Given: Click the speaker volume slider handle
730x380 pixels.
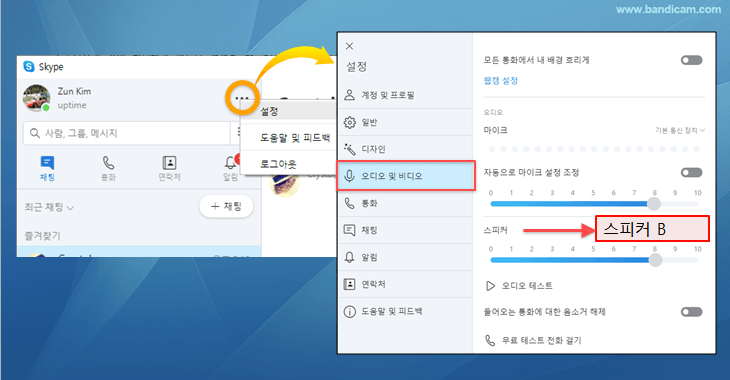Looking at the screenshot, I should (655, 260).
